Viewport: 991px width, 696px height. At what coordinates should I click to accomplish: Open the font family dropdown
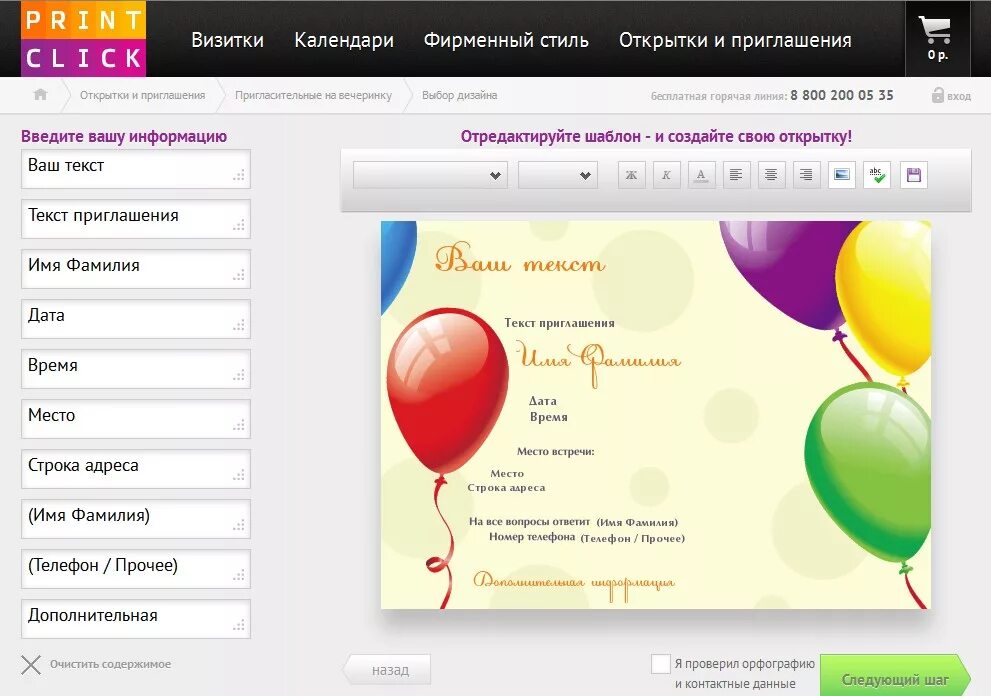click(431, 175)
